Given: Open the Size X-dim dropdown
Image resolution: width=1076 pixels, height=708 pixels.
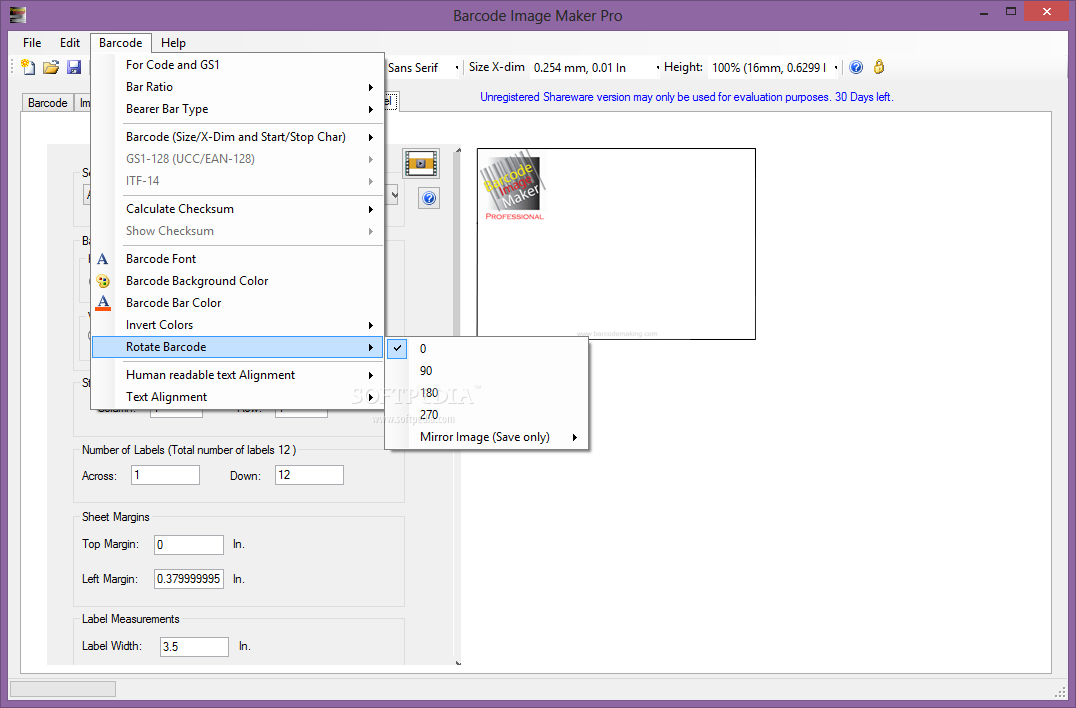Looking at the screenshot, I should [x=657, y=67].
